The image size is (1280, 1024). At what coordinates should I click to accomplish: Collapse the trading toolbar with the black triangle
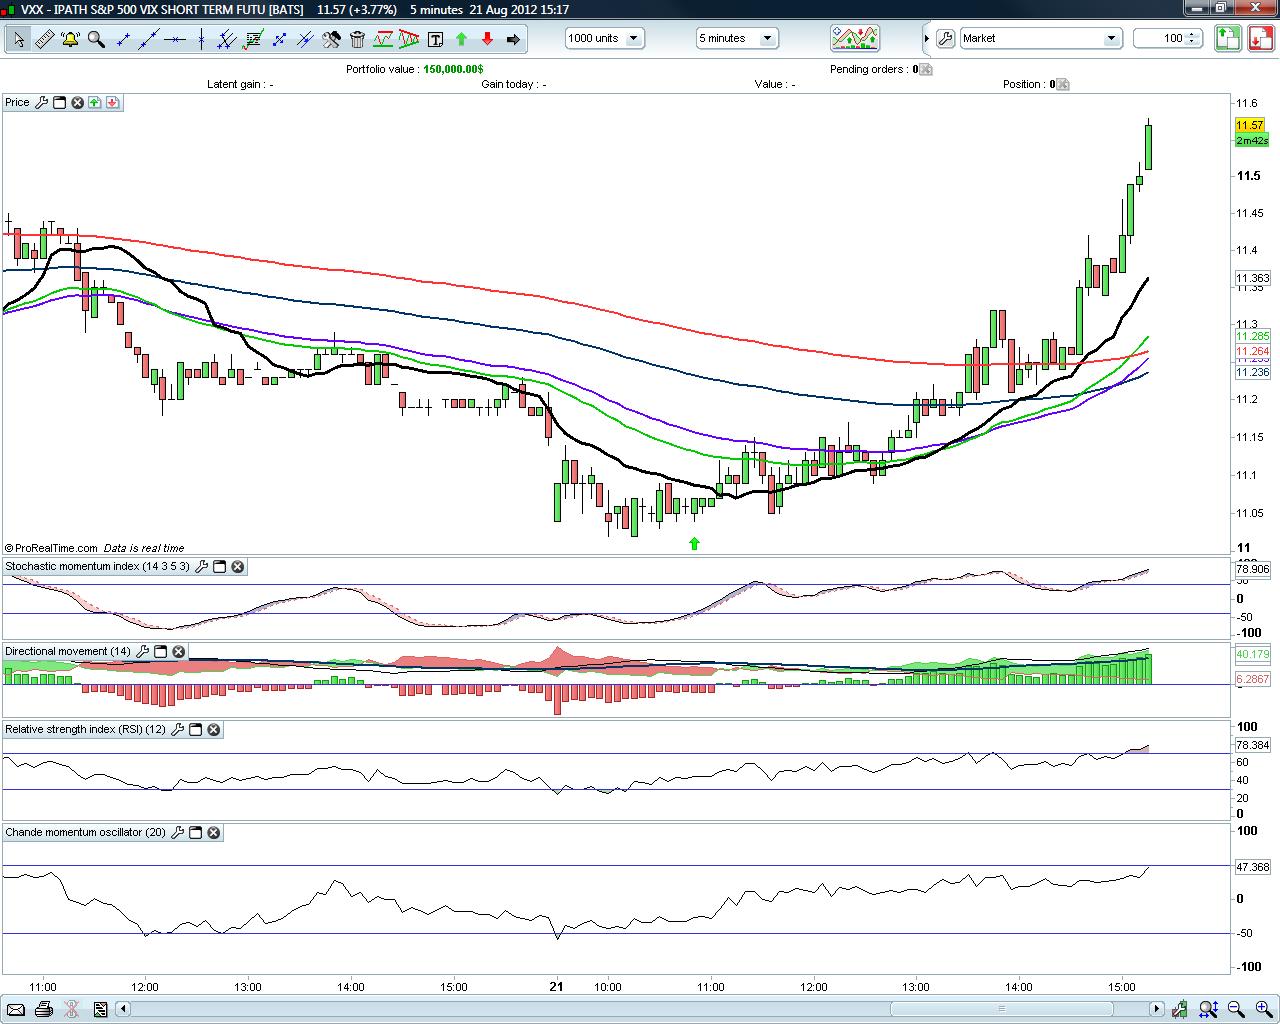927,39
